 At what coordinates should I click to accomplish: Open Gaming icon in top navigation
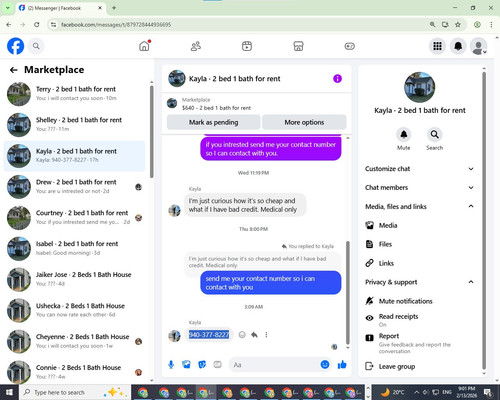350,46
